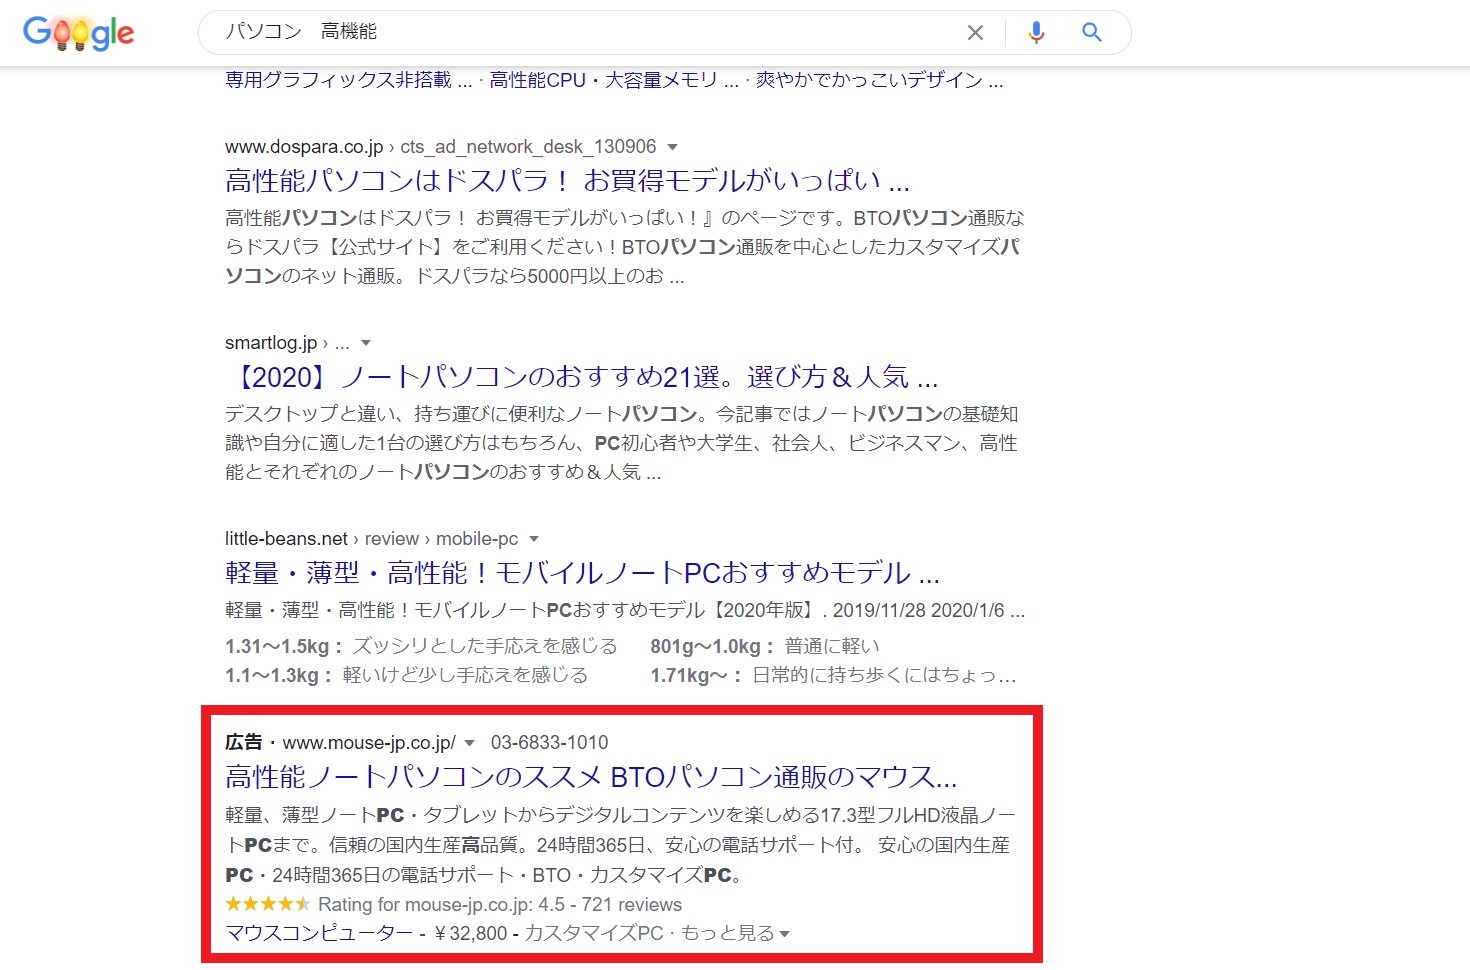Screen dimensions: 1470x970
Task: Click the 1.1～1.3kg table entry
Action: pyautogui.click(x=406, y=675)
